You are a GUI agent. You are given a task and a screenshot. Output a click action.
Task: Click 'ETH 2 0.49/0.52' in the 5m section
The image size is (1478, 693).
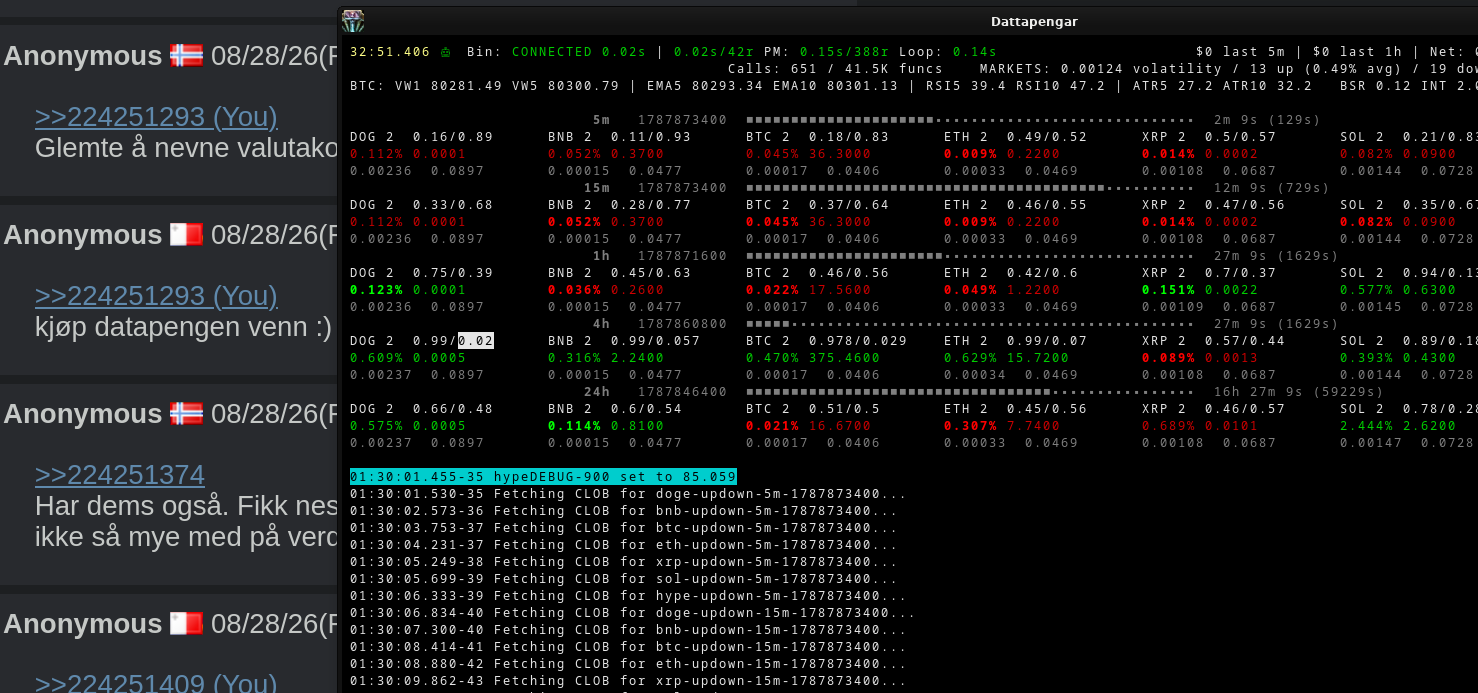(x=1015, y=137)
